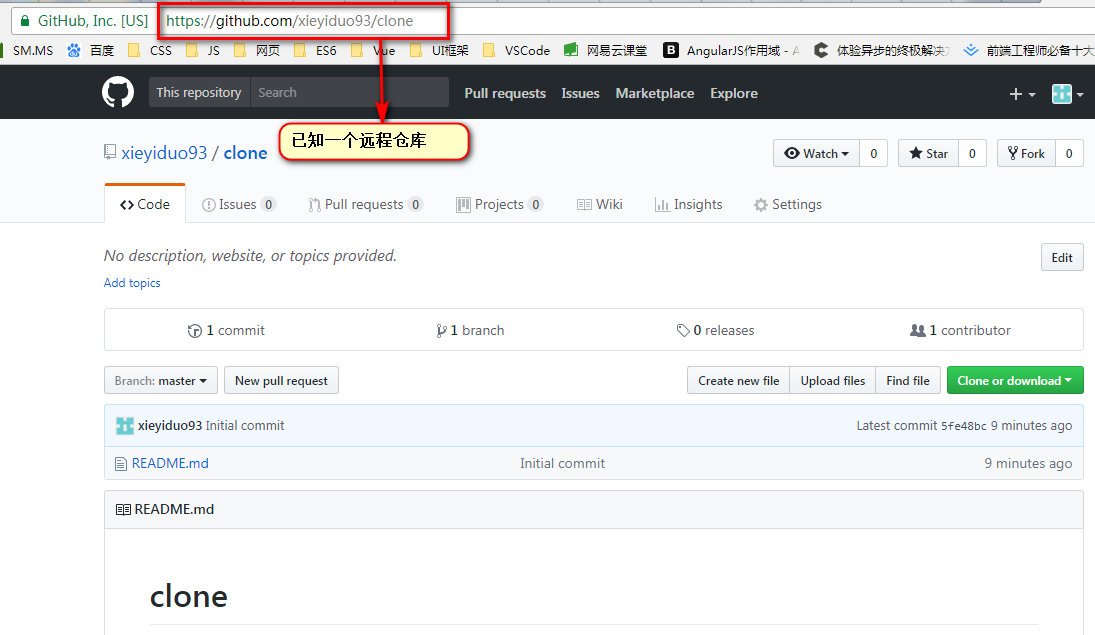Fork the clone repository
The image size is (1095, 635).
(x=1026, y=154)
